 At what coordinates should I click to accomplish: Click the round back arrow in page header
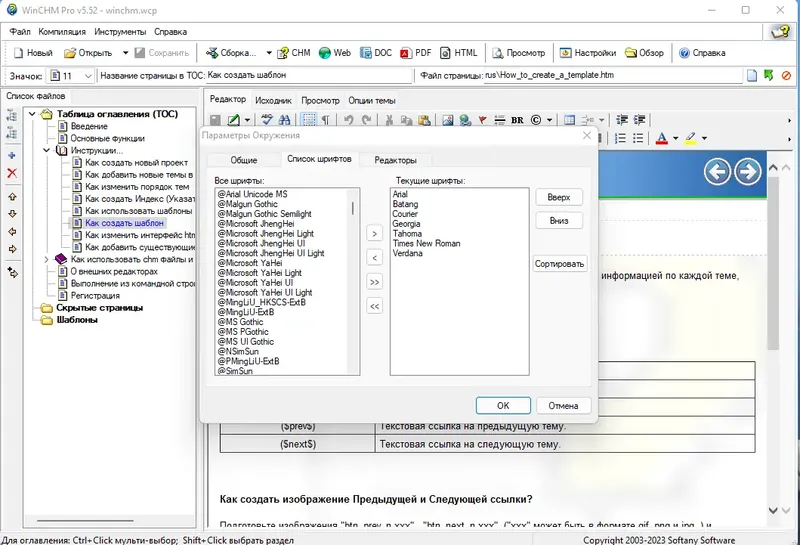[x=716, y=172]
